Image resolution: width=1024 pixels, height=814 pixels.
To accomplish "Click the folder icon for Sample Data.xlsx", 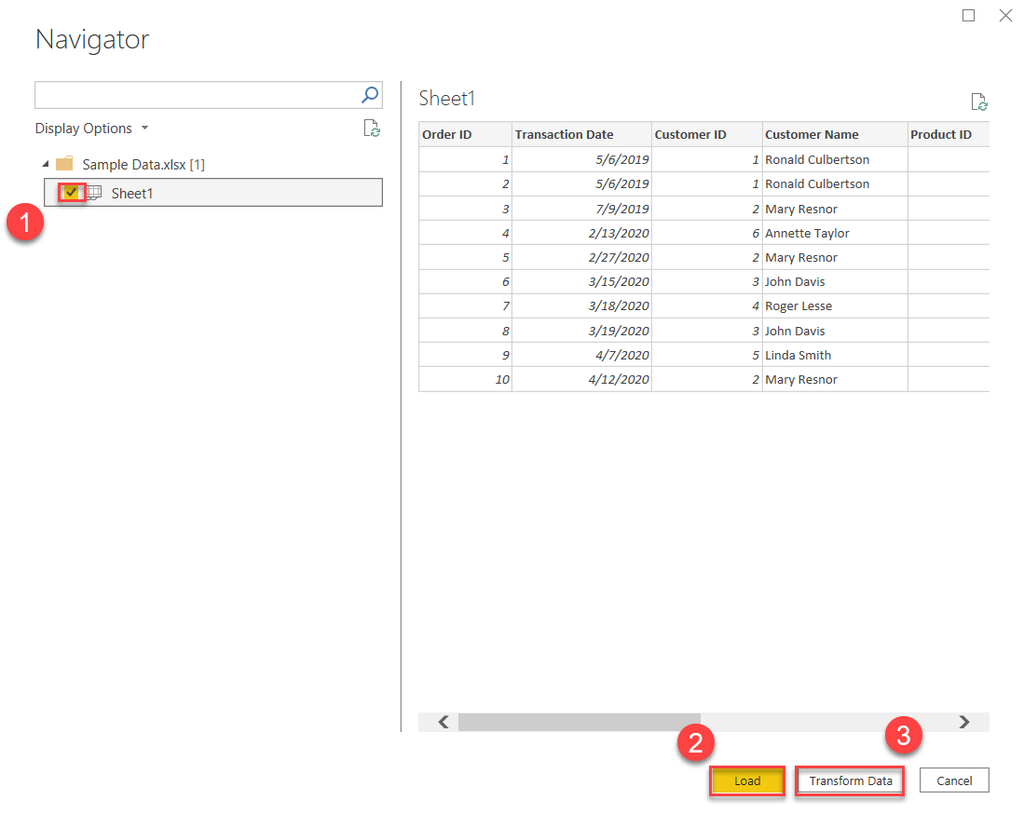I will click(x=65, y=163).
